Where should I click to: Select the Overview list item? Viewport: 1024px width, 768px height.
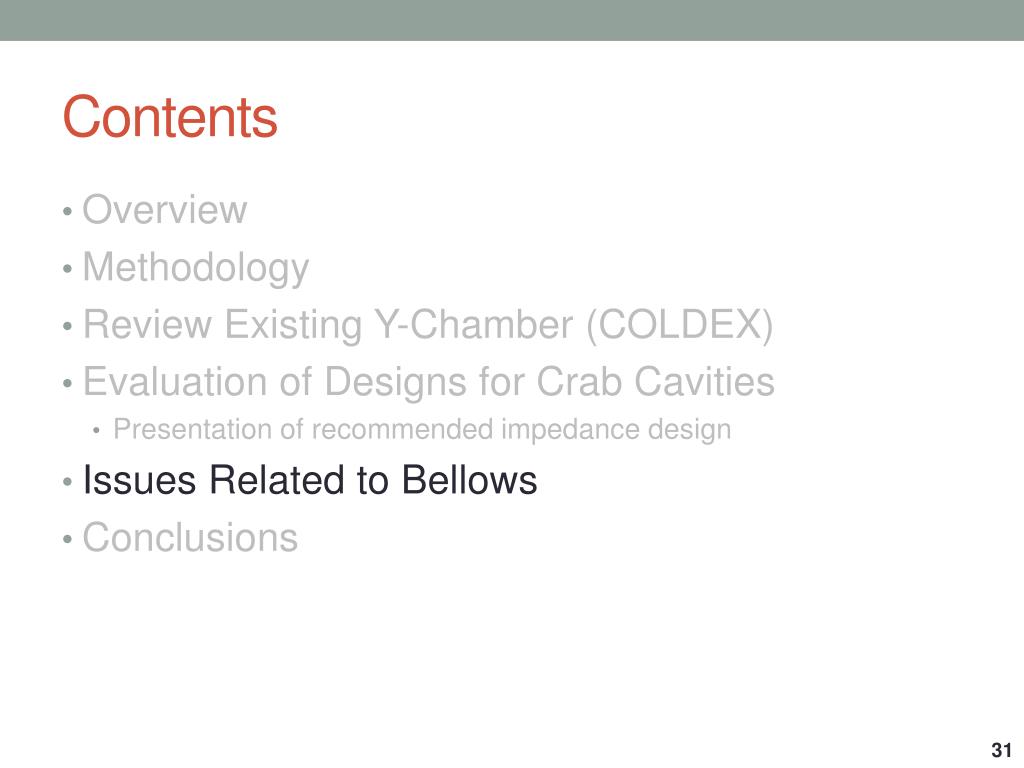point(165,210)
